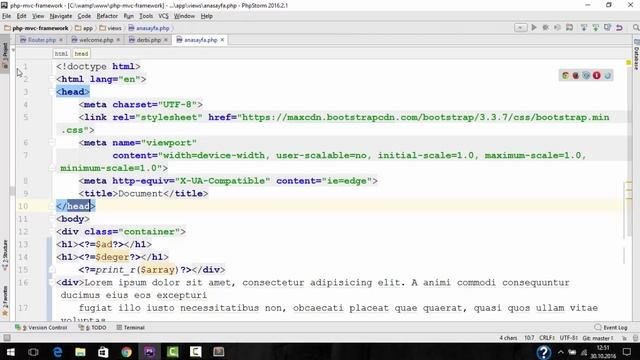Click the 10:7 caret position indicator
The width and height of the screenshot is (640, 360).
point(529,338)
